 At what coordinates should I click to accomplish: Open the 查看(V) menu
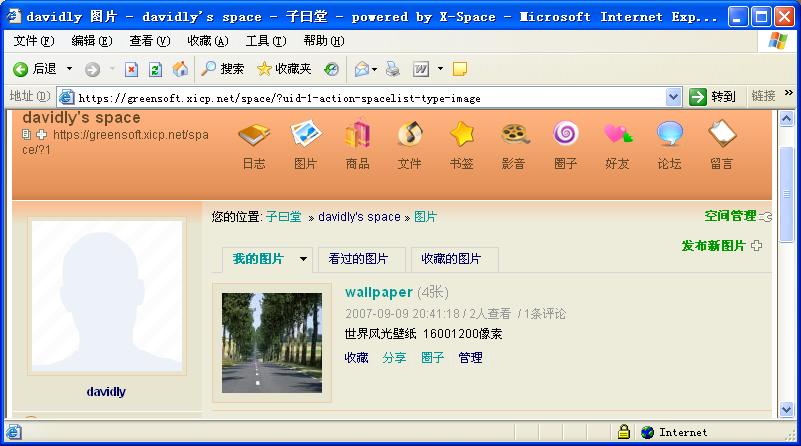pos(150,41)
